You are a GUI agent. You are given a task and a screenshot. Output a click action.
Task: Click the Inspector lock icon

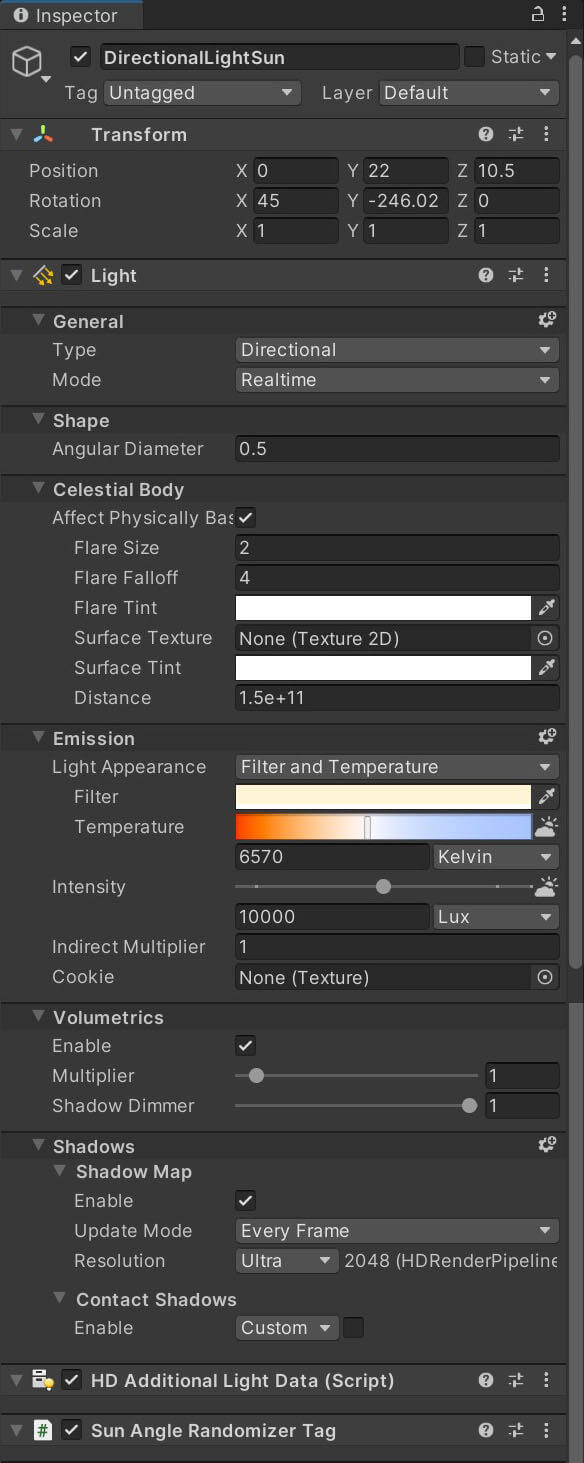(538, 14)
